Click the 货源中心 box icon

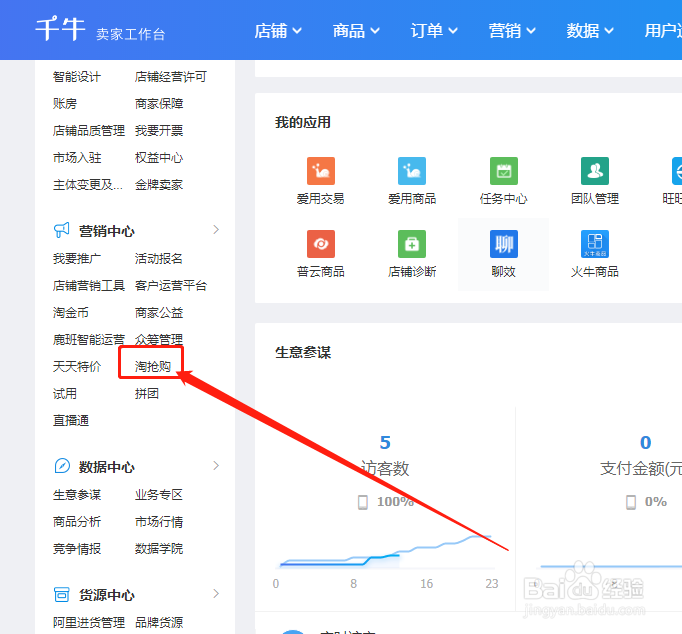[61, 594]
